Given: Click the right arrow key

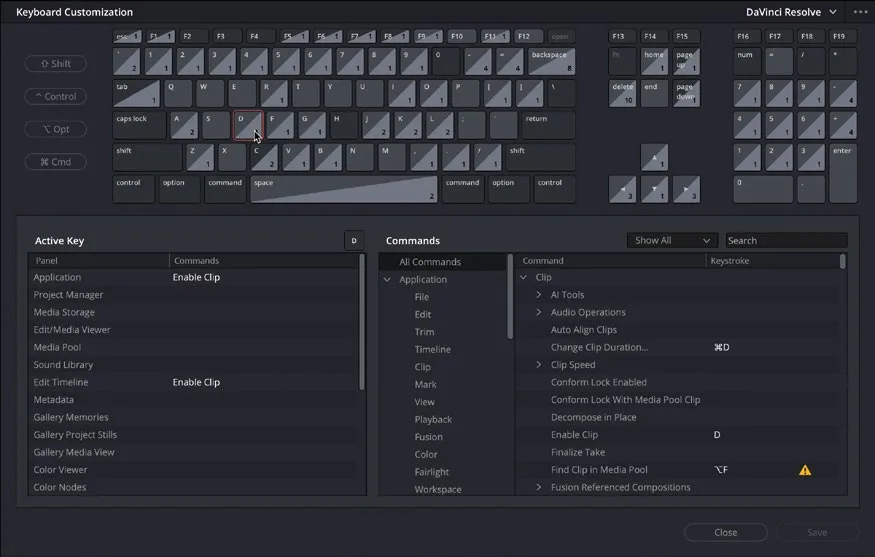Looking at the screenshot, I should (686, 189).
